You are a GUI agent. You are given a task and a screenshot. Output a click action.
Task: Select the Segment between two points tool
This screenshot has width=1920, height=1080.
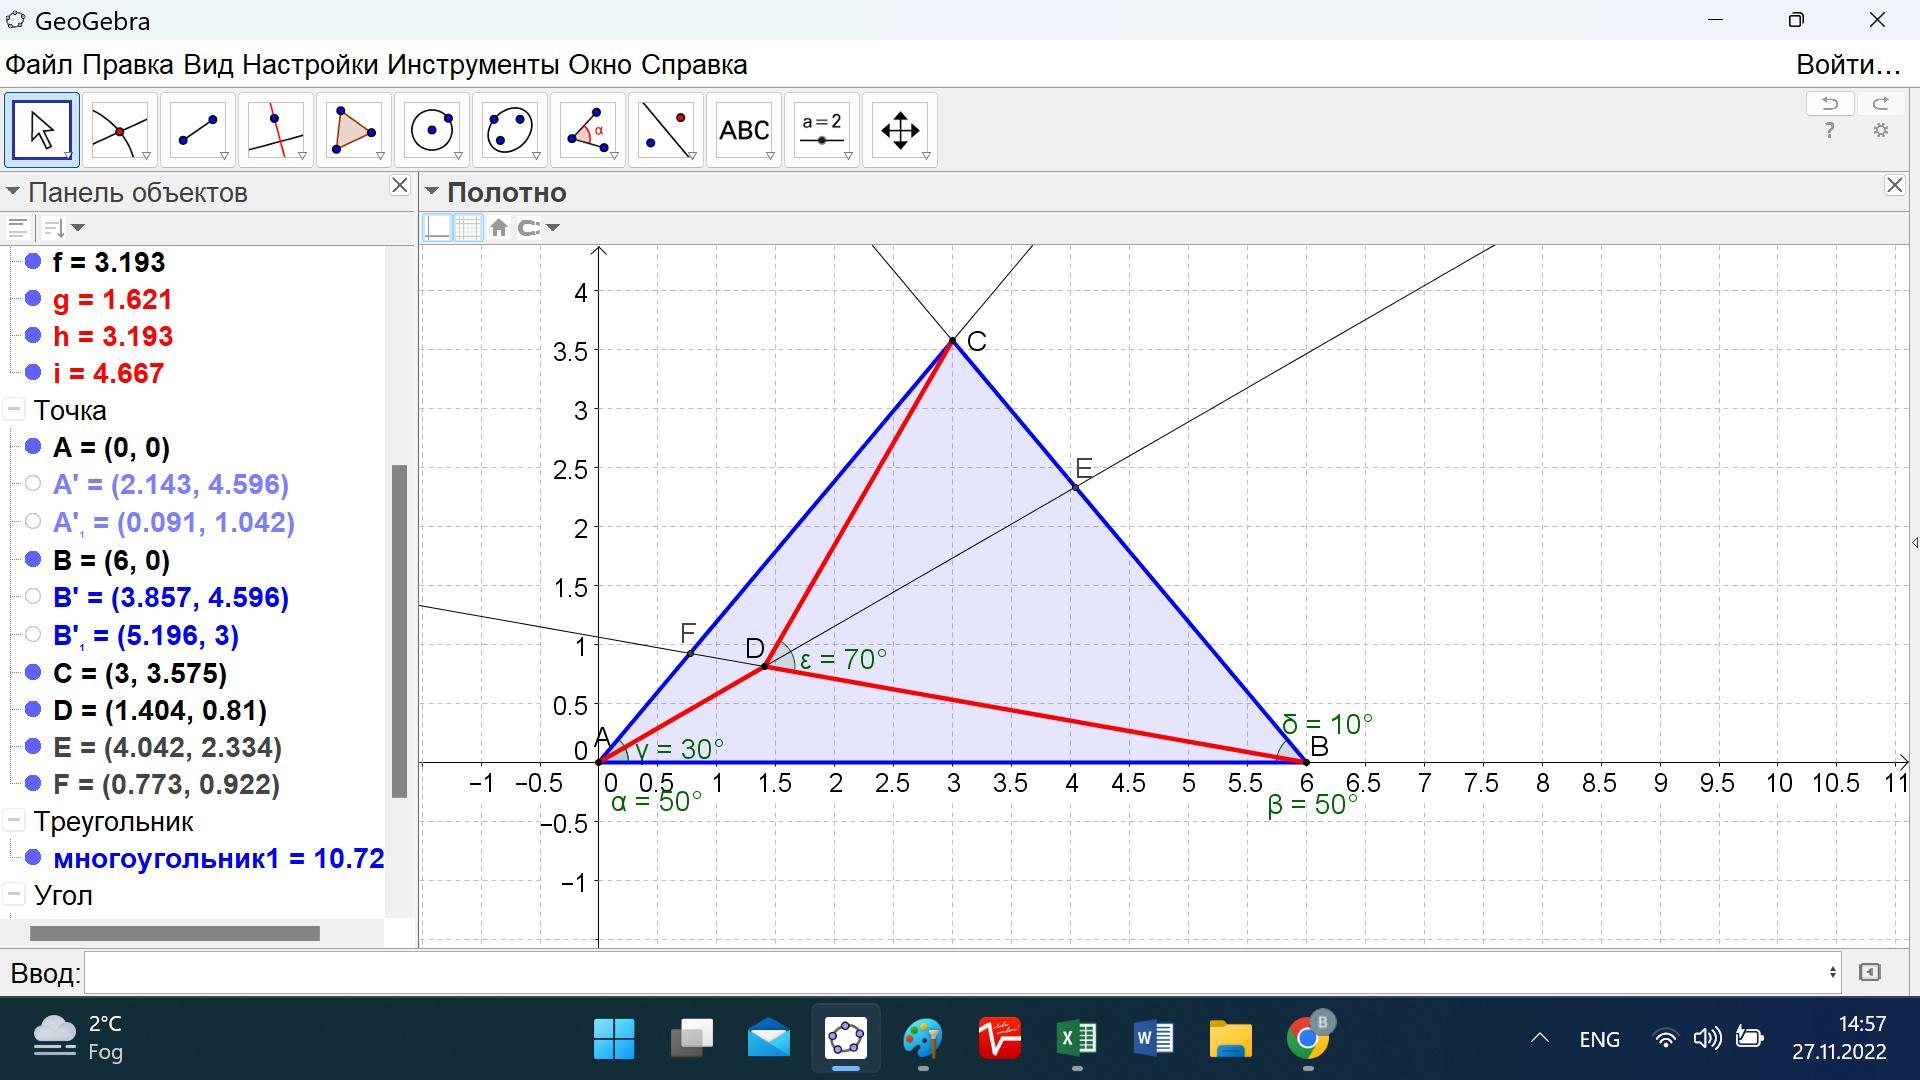[x=198, y=130]
